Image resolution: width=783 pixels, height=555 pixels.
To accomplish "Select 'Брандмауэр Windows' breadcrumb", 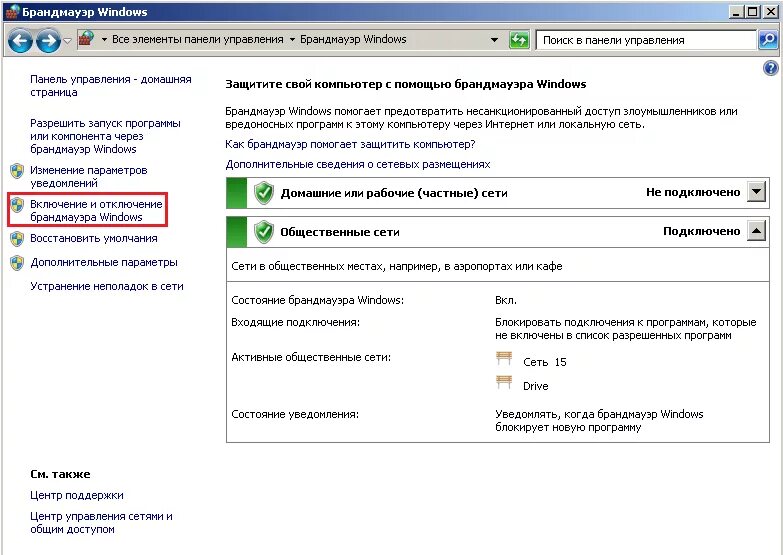I will [x=353, y=39].
